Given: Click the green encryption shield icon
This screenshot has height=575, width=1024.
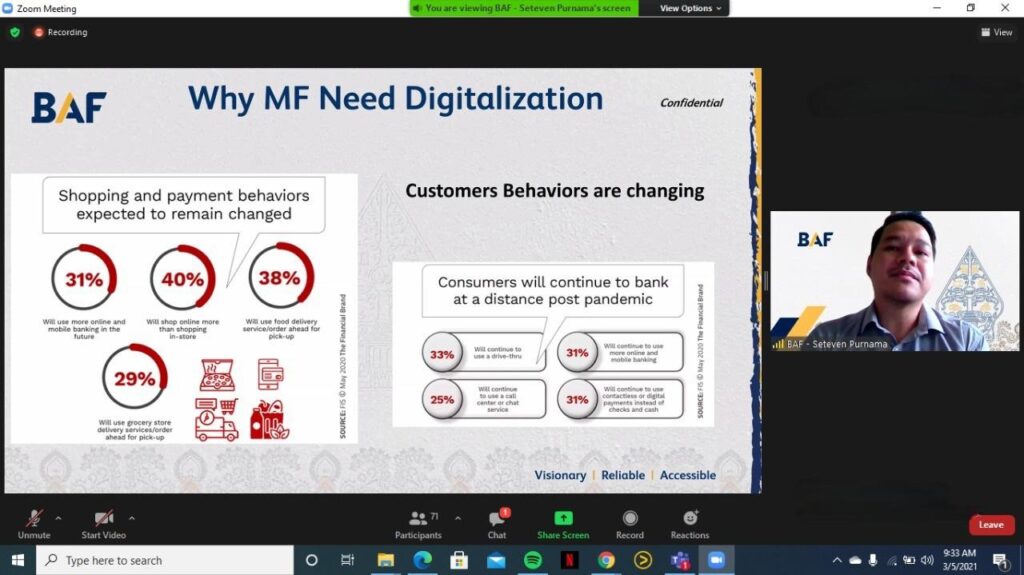Looking at the screenshot, I should coord(15,32).
